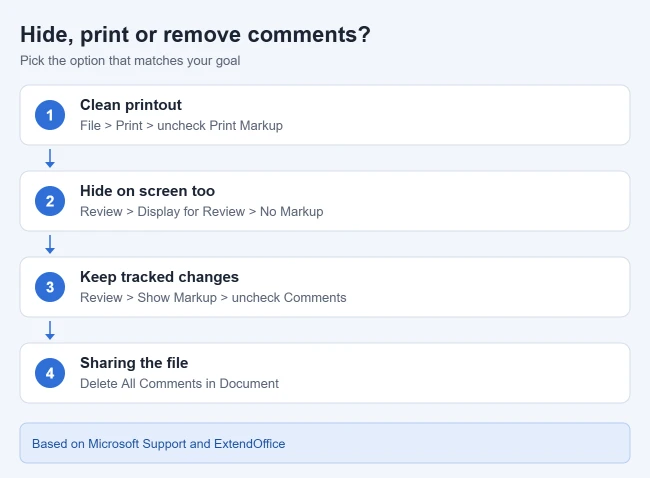Click 'Review > Show Markup > uncheck Comments' text

[x=213, y=298]
